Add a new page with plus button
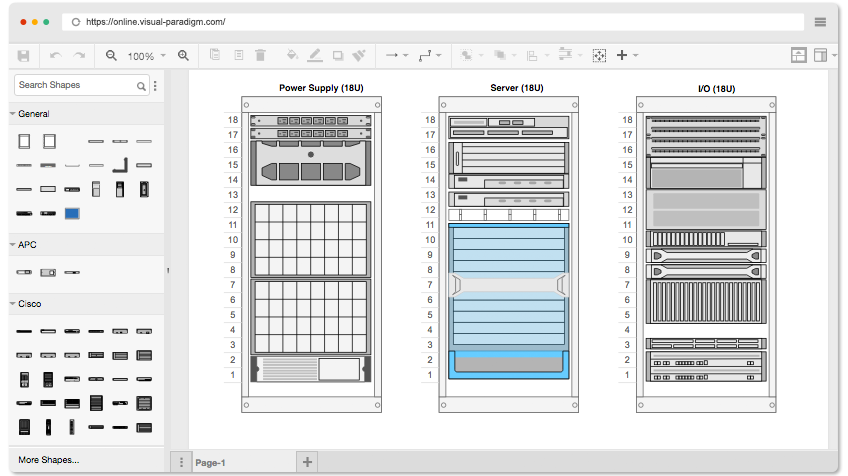 point(307,462)
